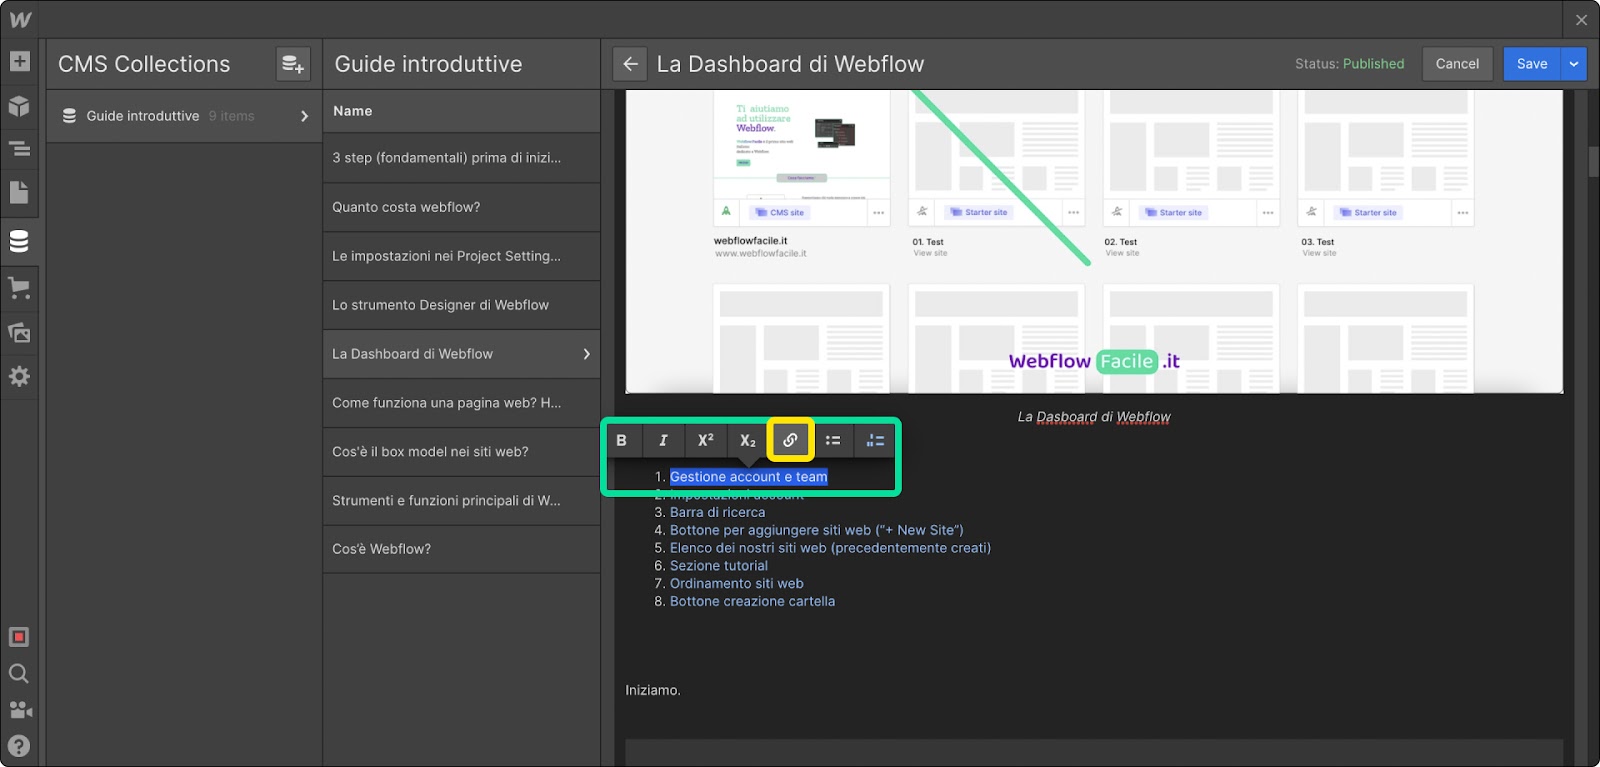Apply italic formatting to selected text
Screen dimensions: 1600x767
pyautogui.click(x=663, y=440)
